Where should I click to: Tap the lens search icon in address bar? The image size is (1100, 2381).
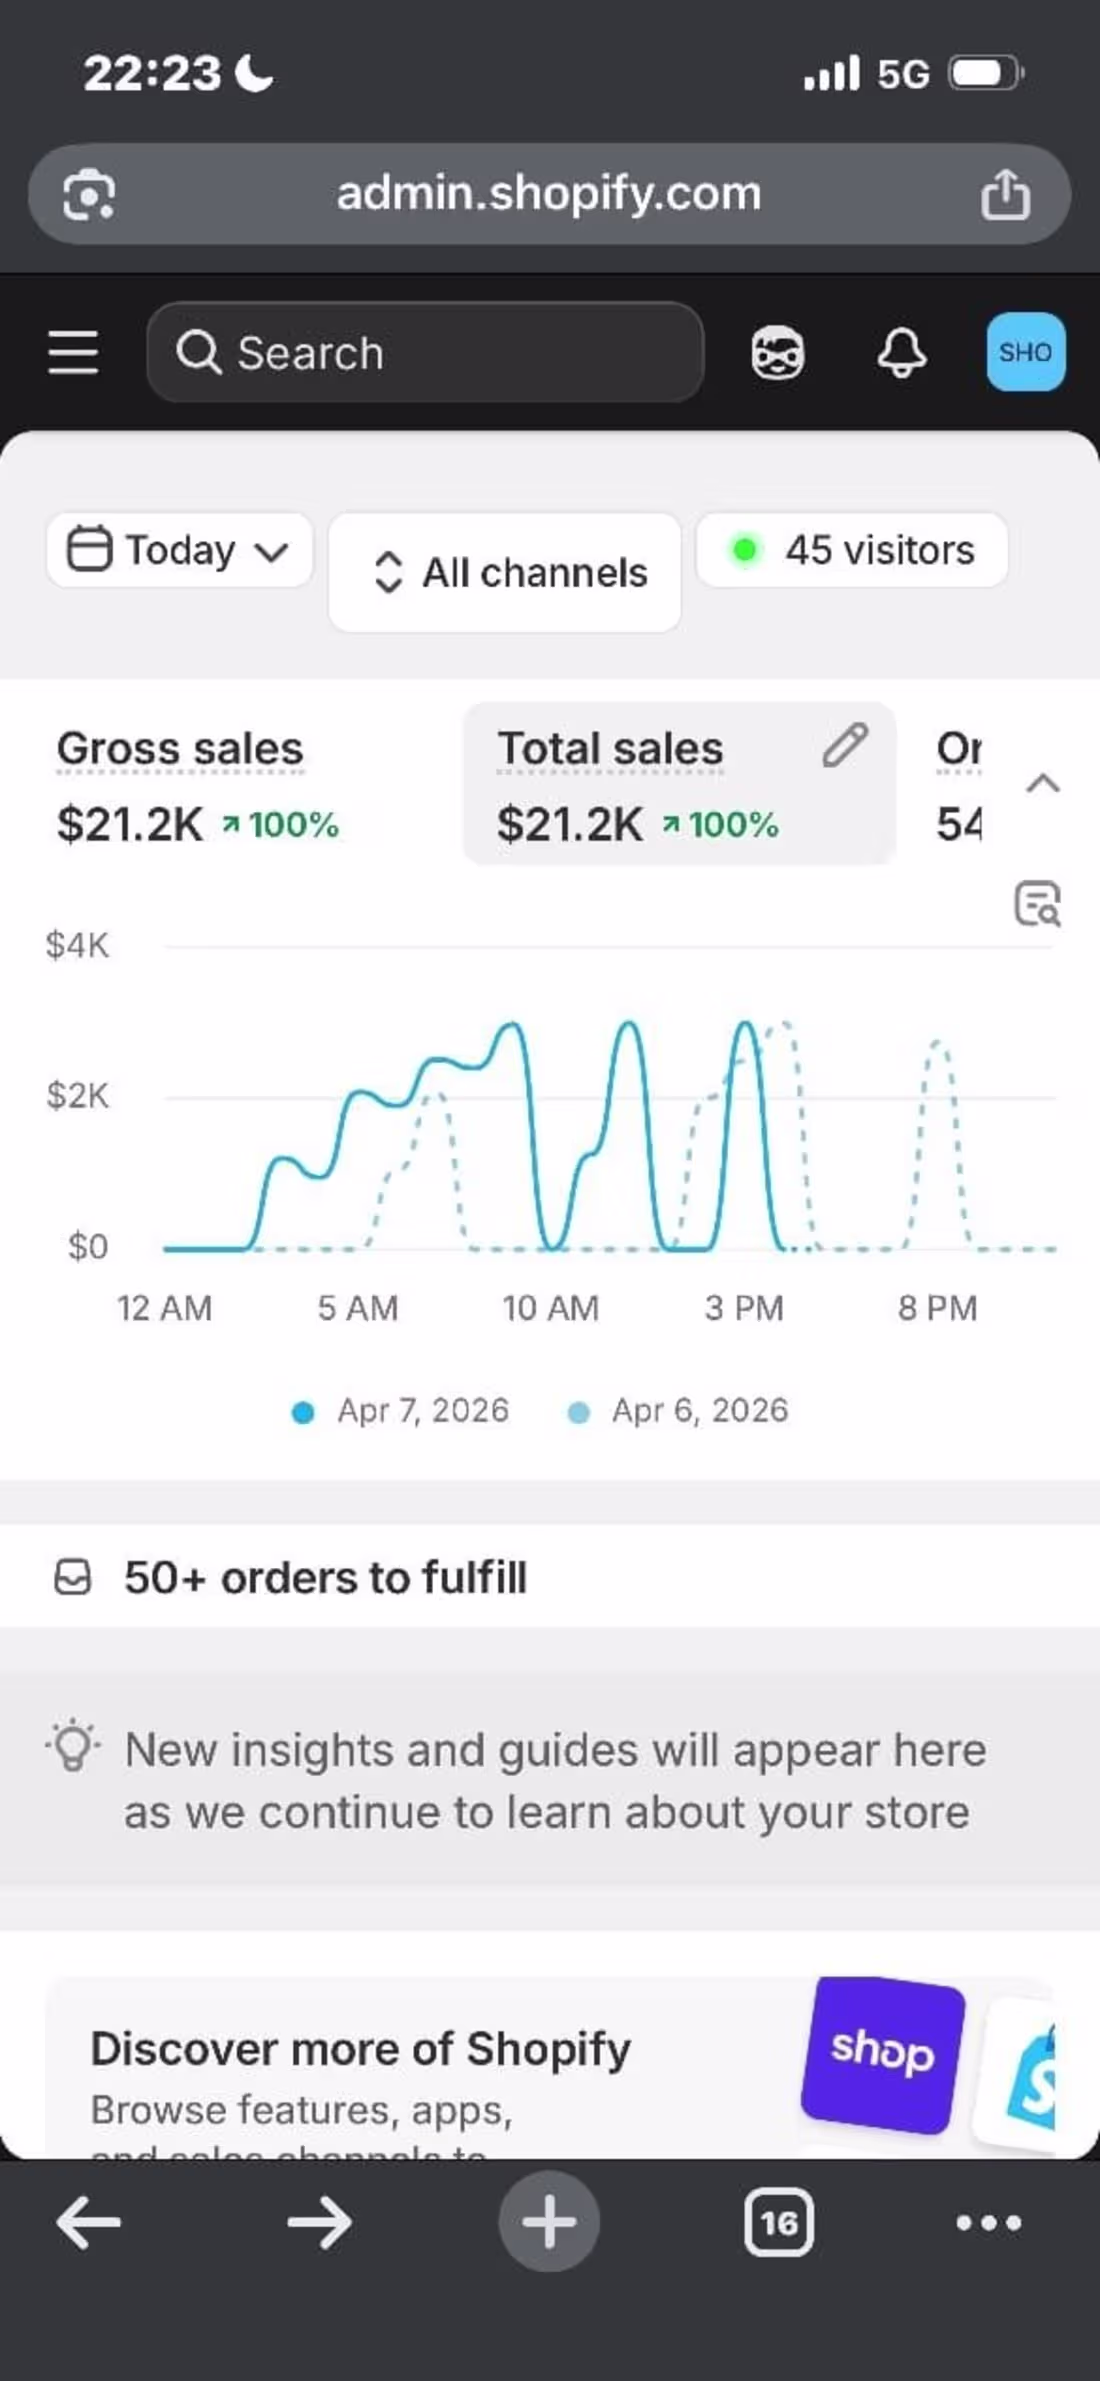89,194
